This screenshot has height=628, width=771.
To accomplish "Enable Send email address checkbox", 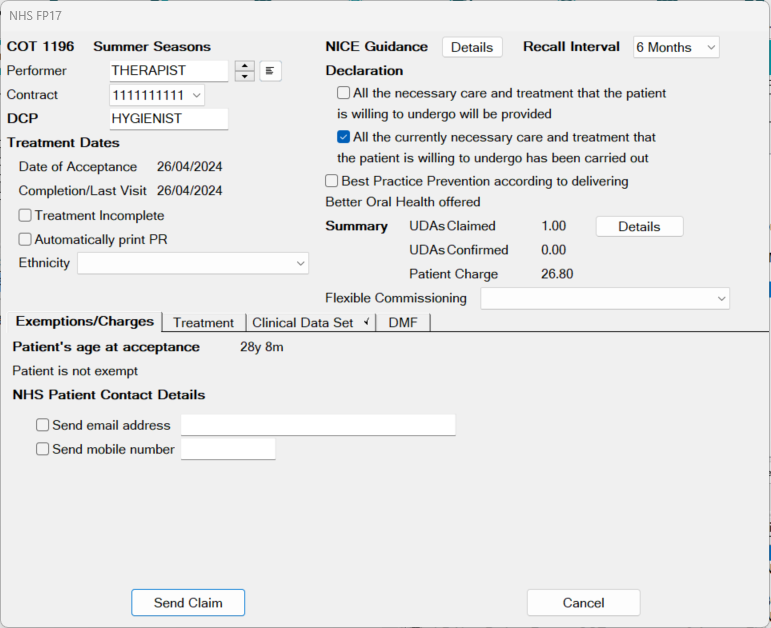I will point(43,425).
